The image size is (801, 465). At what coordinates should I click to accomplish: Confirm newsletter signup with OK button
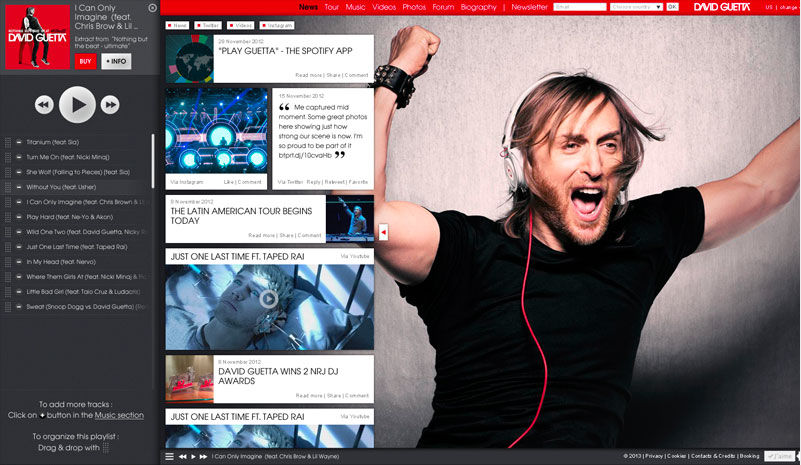tap(672, 7)
